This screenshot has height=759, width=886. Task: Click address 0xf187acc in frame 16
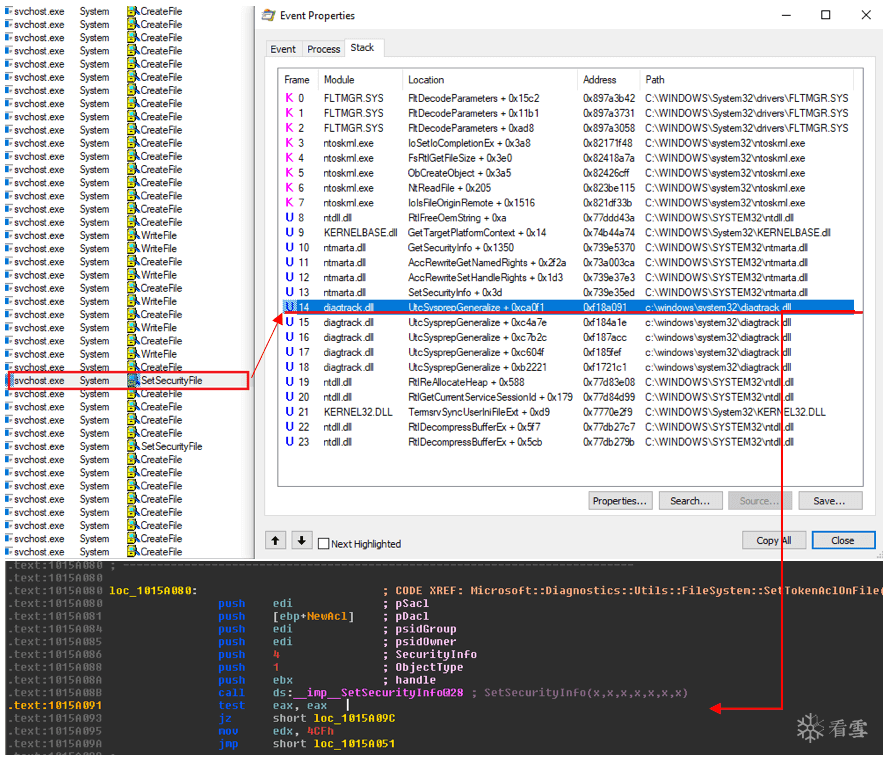tap(605, 337)
